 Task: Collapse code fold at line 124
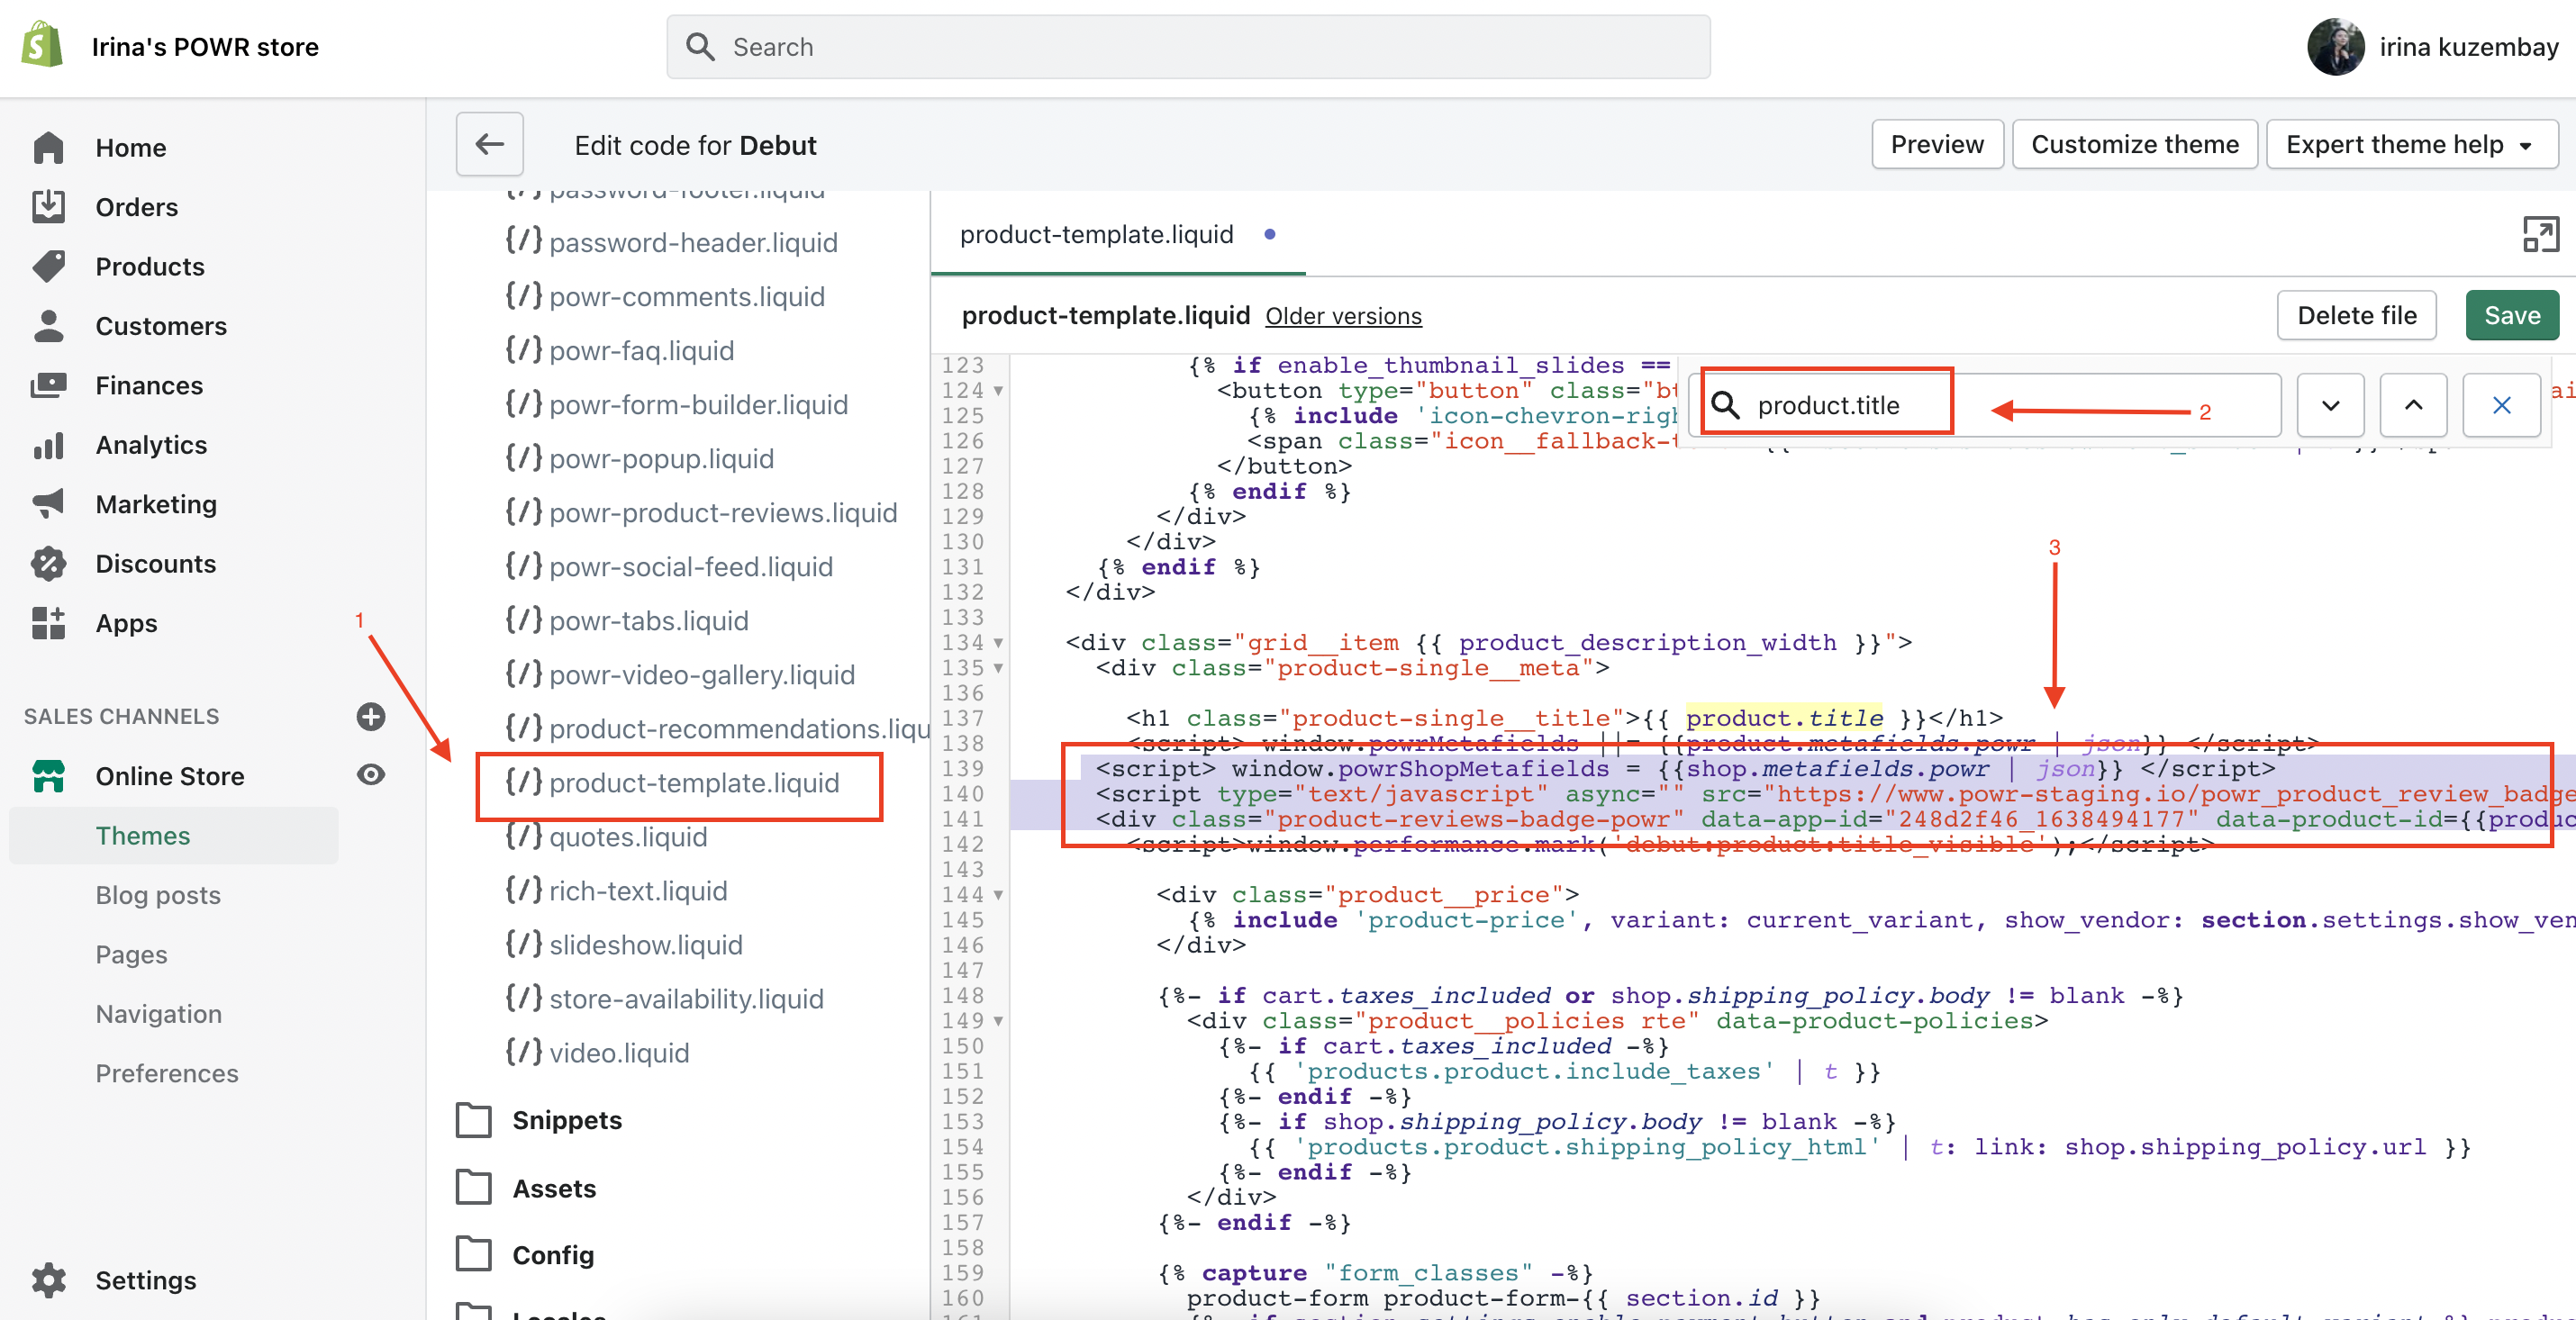(998, 391)
